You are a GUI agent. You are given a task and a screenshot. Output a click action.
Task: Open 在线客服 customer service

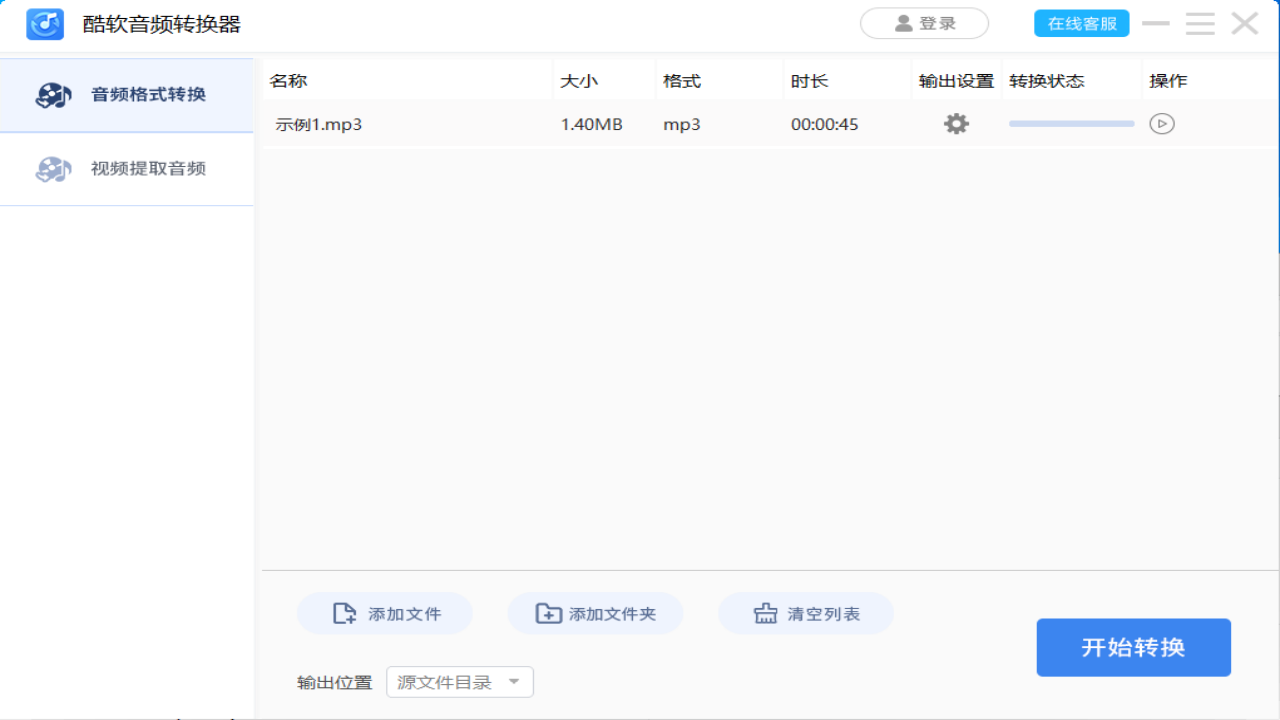(1082, 22)
